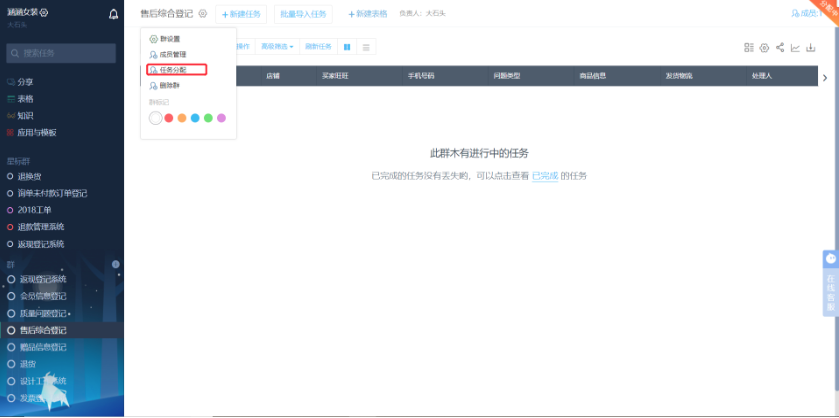839x418 pixels.
Task: Click the 搜索任务 search field
Action: tap(62, 53)
